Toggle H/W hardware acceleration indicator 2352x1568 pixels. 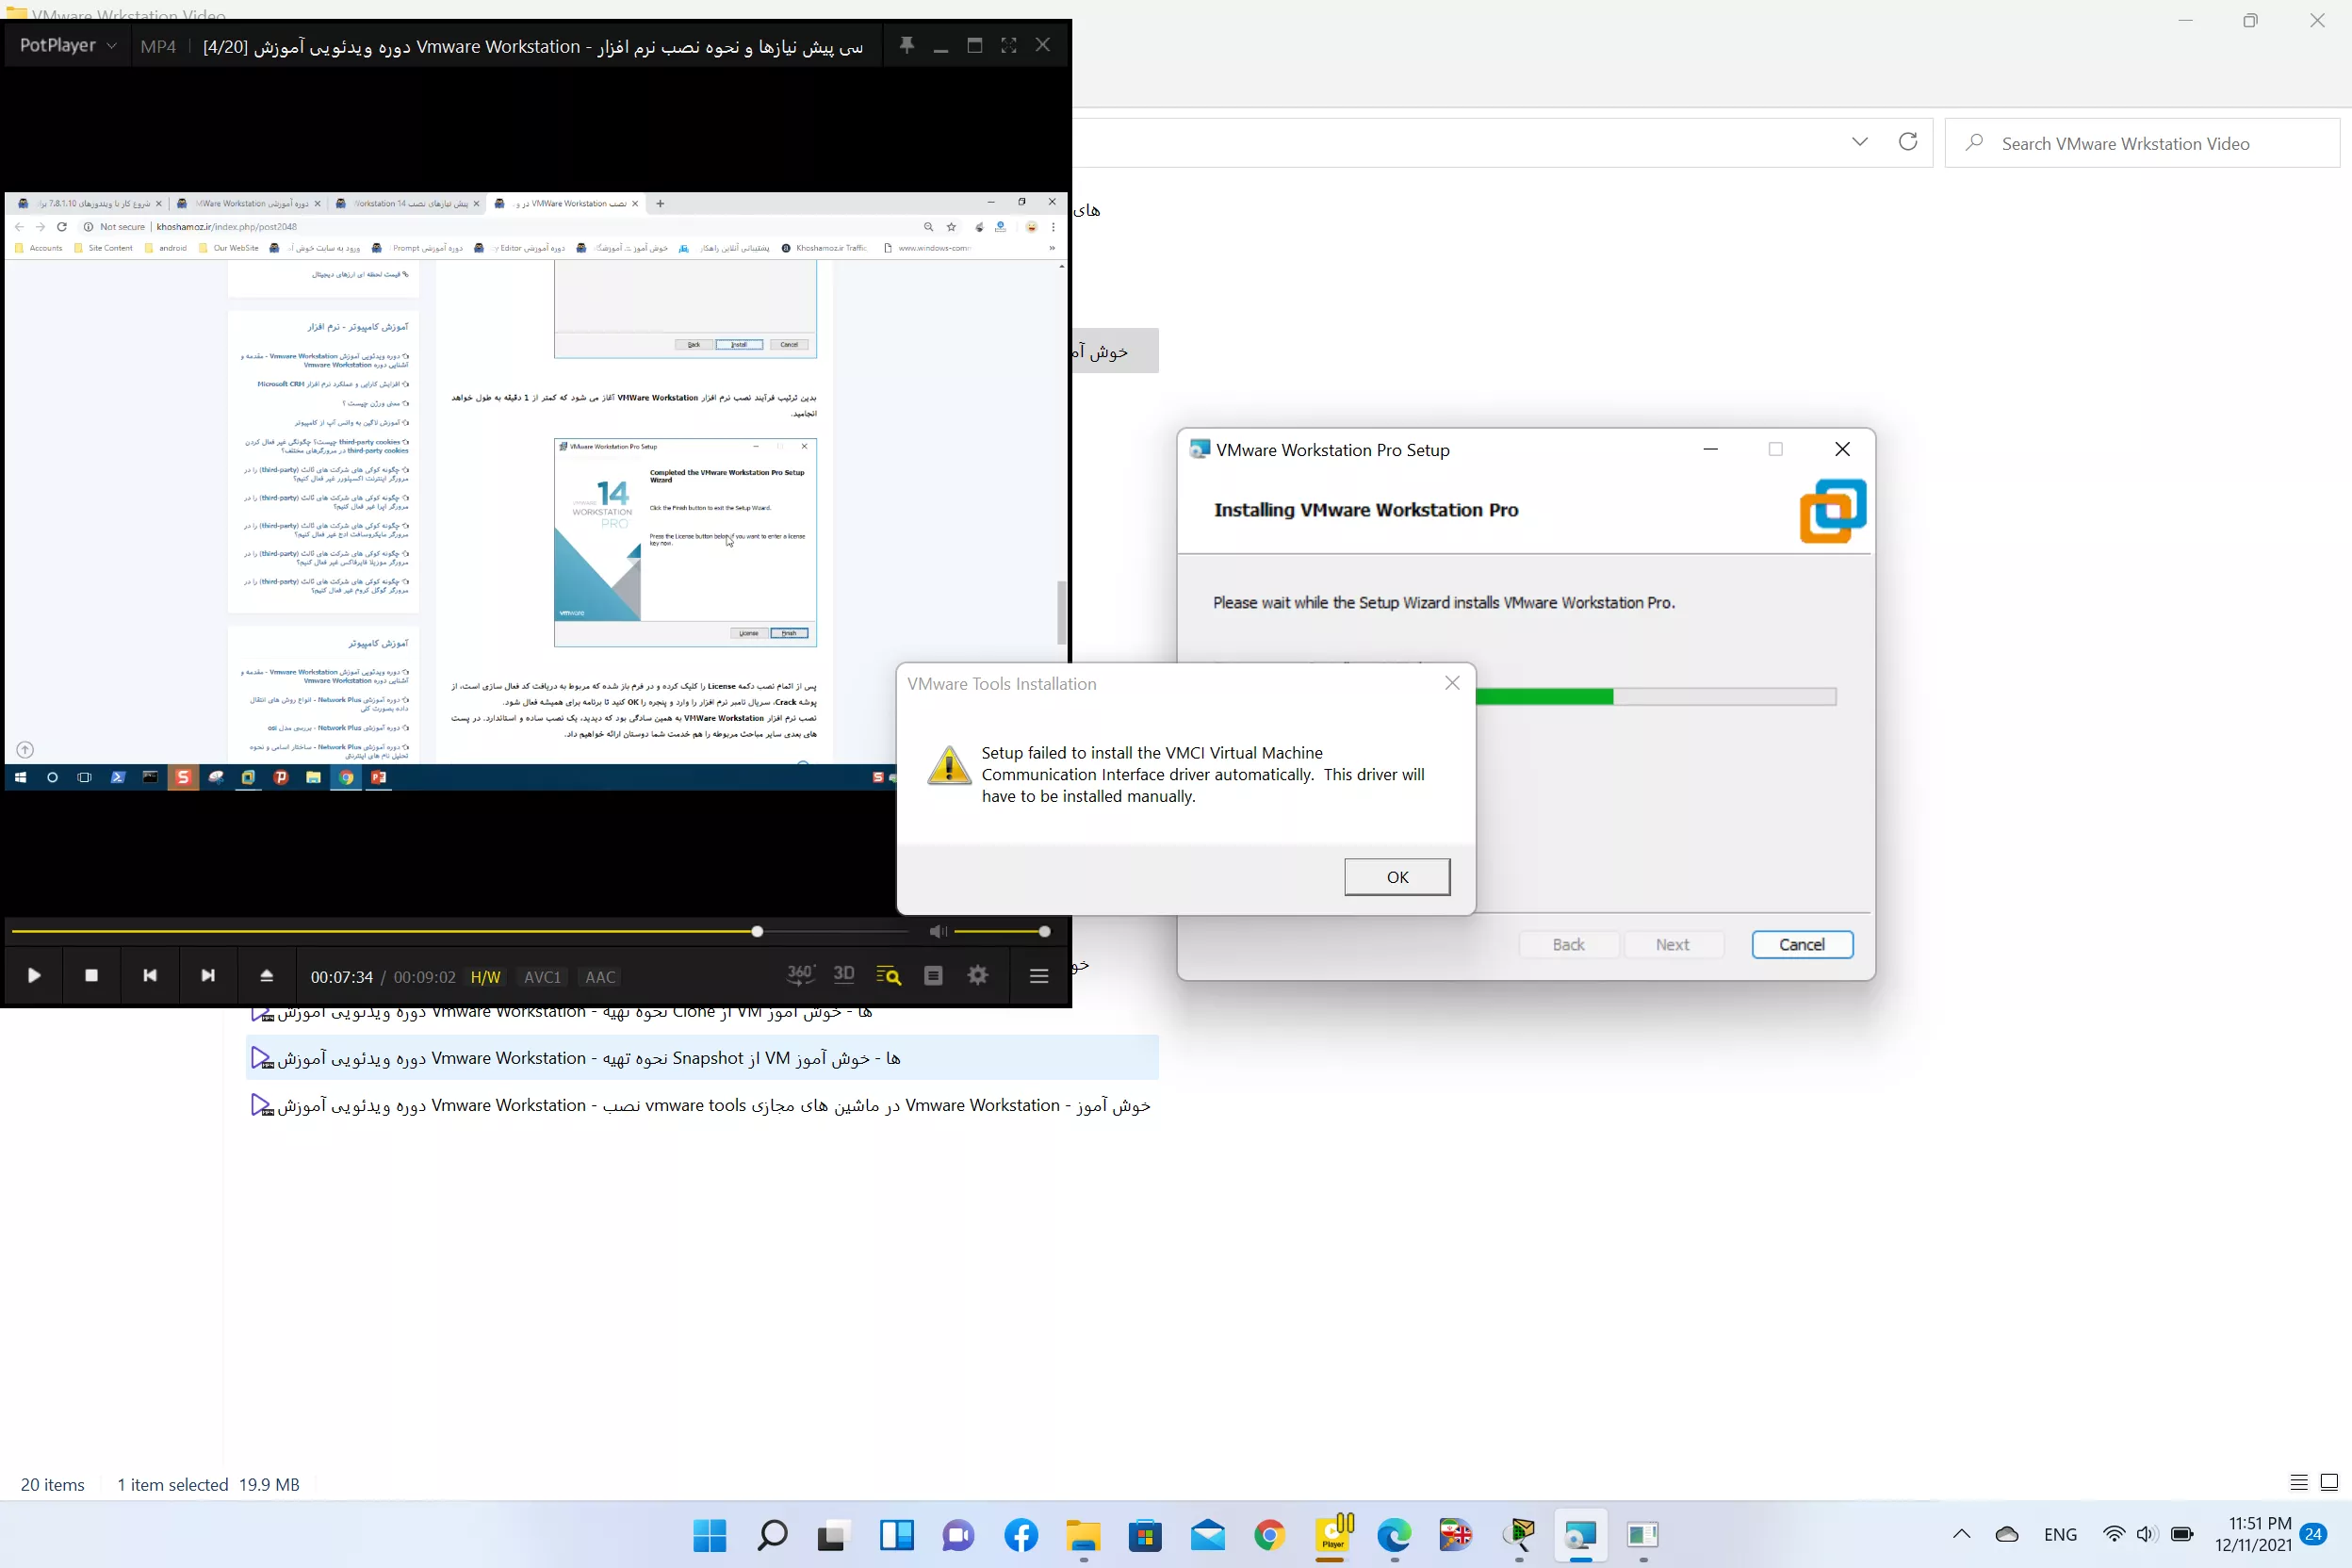click(x=486, y=977)
